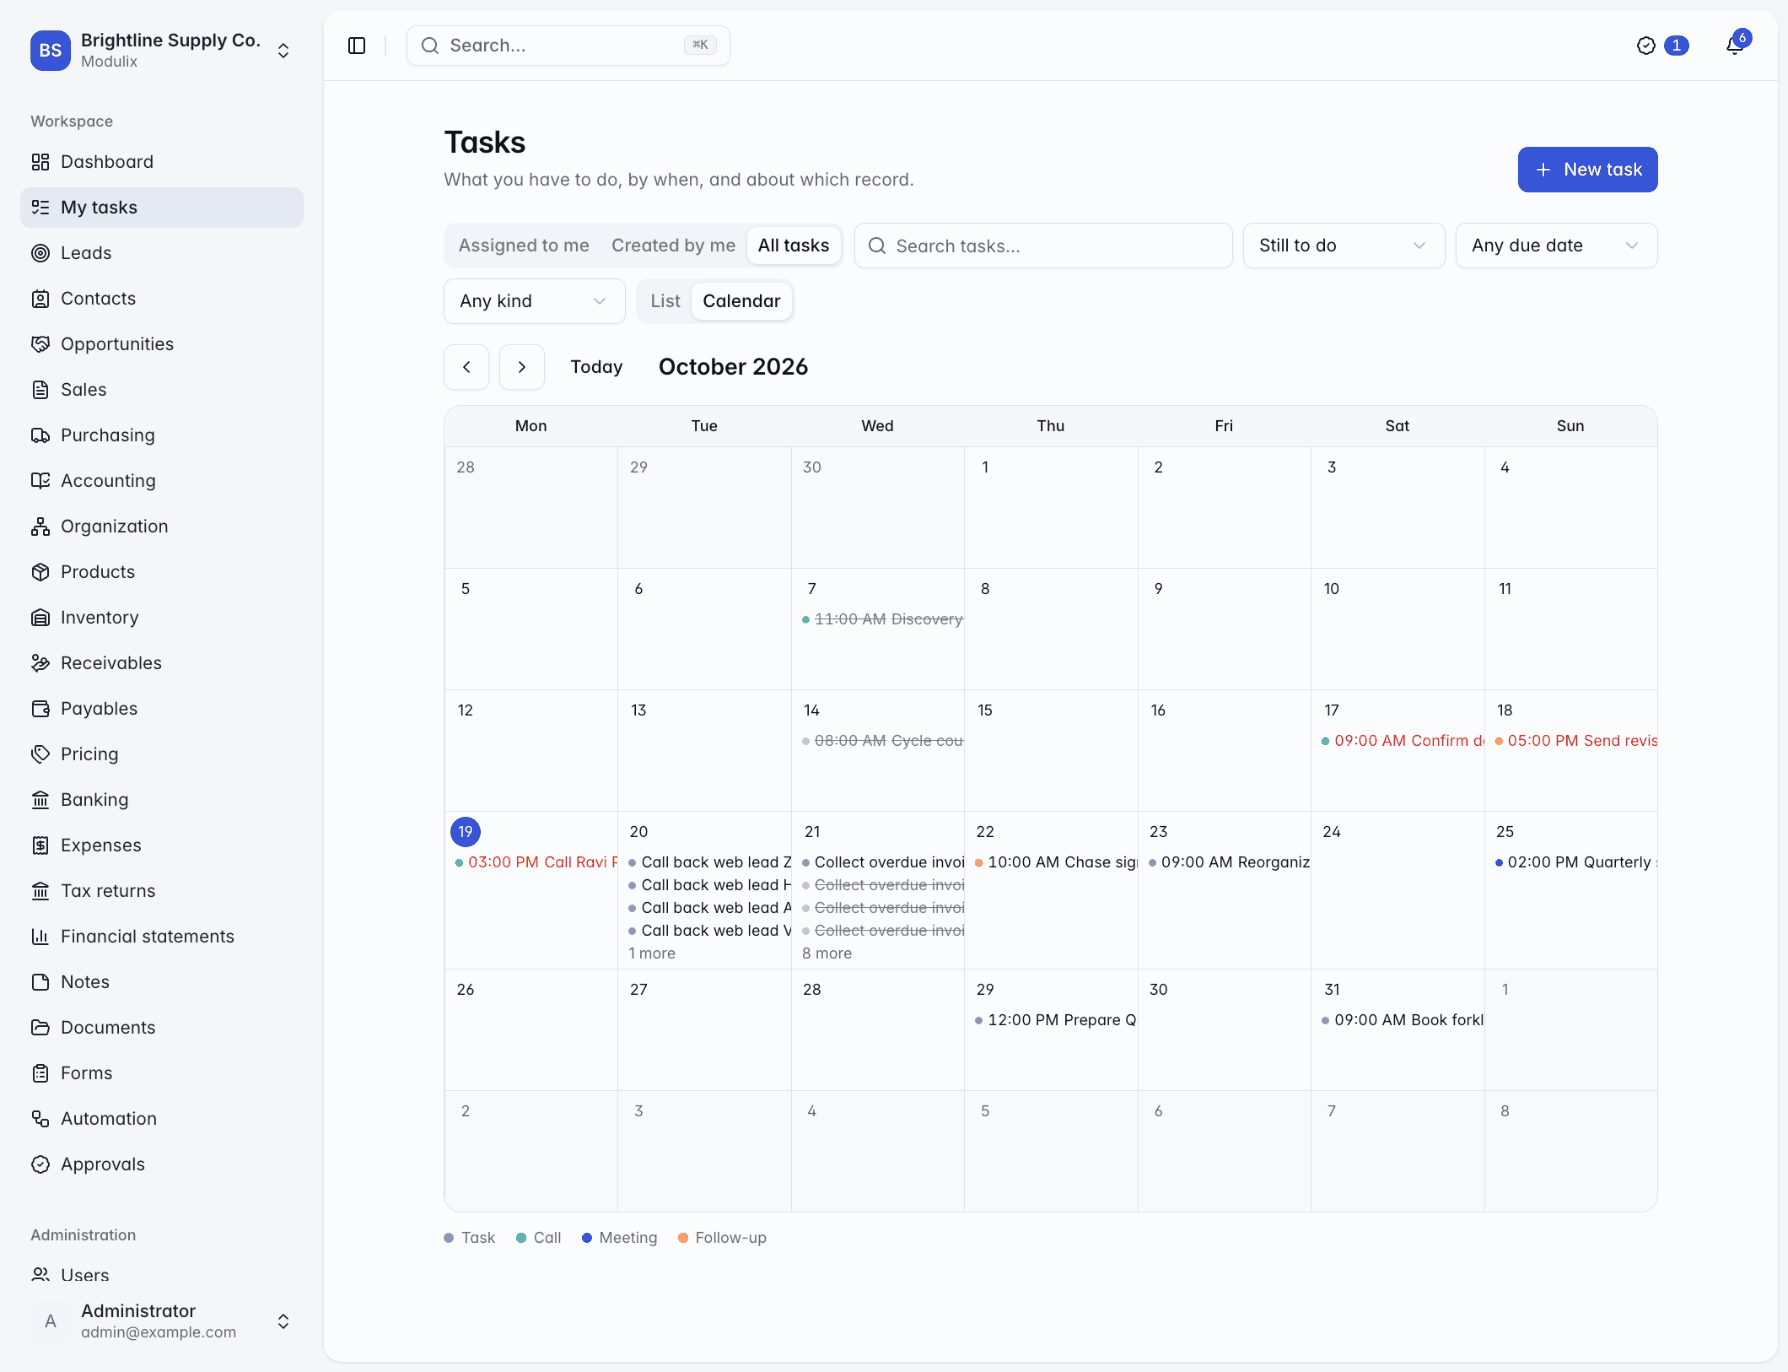This screenshot has width=1788, height=1372.
Task: Open the Any due date dropdown
Action: click(x=1556, y=246)
